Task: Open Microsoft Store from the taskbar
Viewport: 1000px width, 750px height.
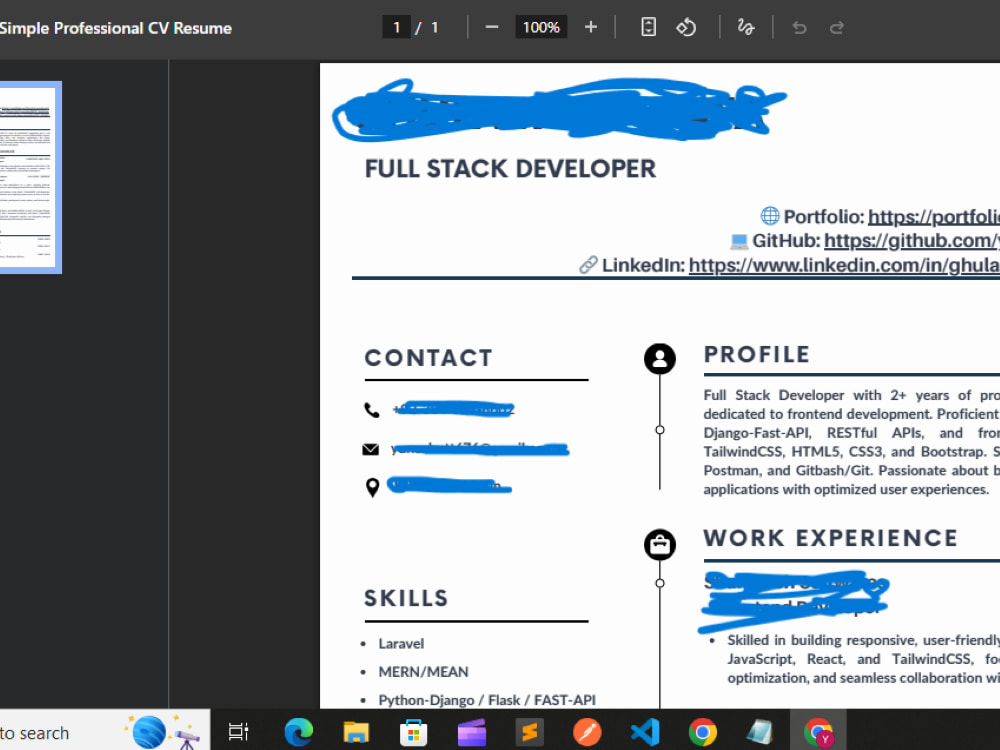Action: (x=413, y=732)
